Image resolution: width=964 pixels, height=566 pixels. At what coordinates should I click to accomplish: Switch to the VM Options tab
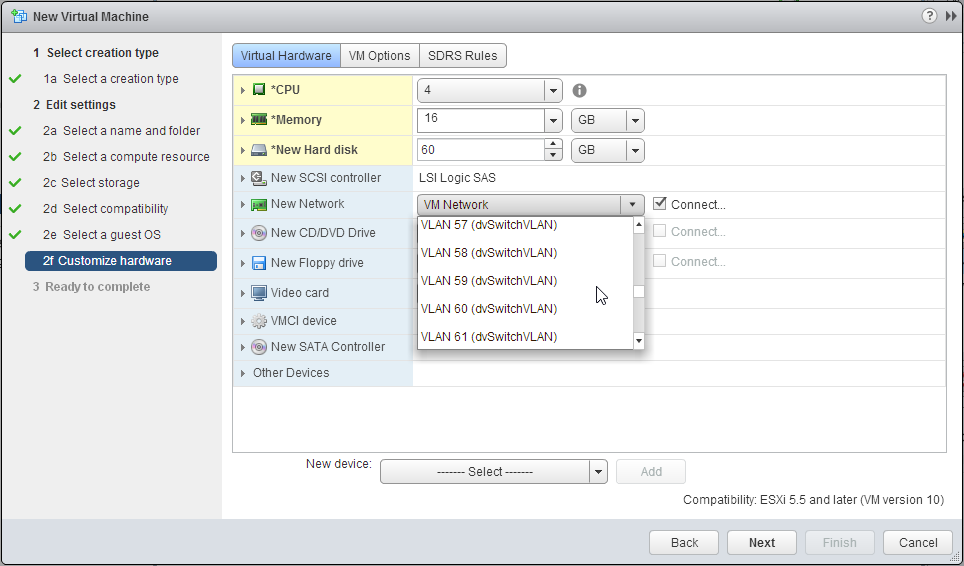[x=379, y=55]
